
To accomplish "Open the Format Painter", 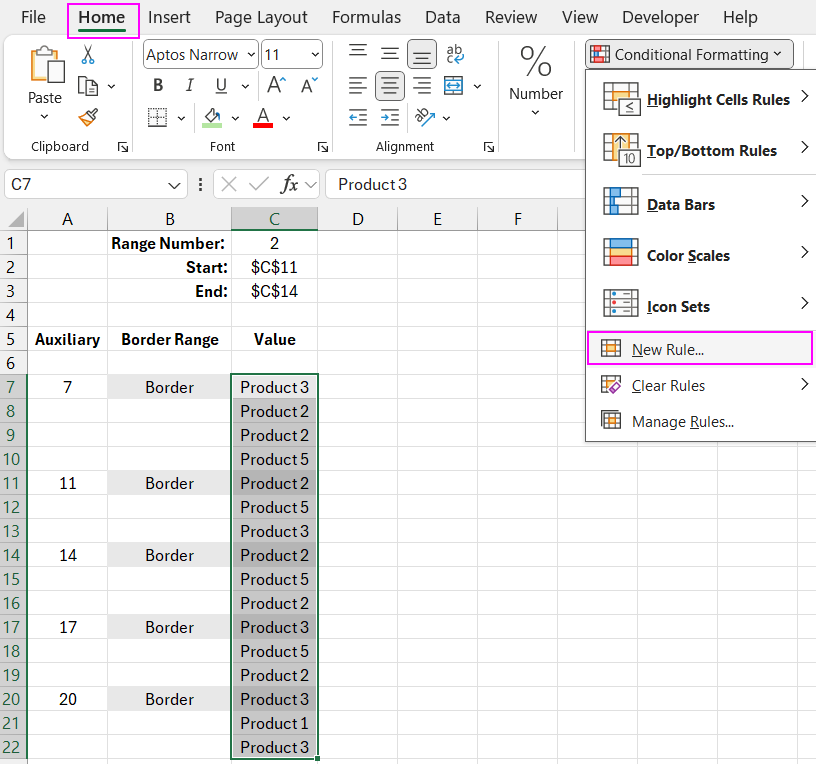I will [88, 117].
